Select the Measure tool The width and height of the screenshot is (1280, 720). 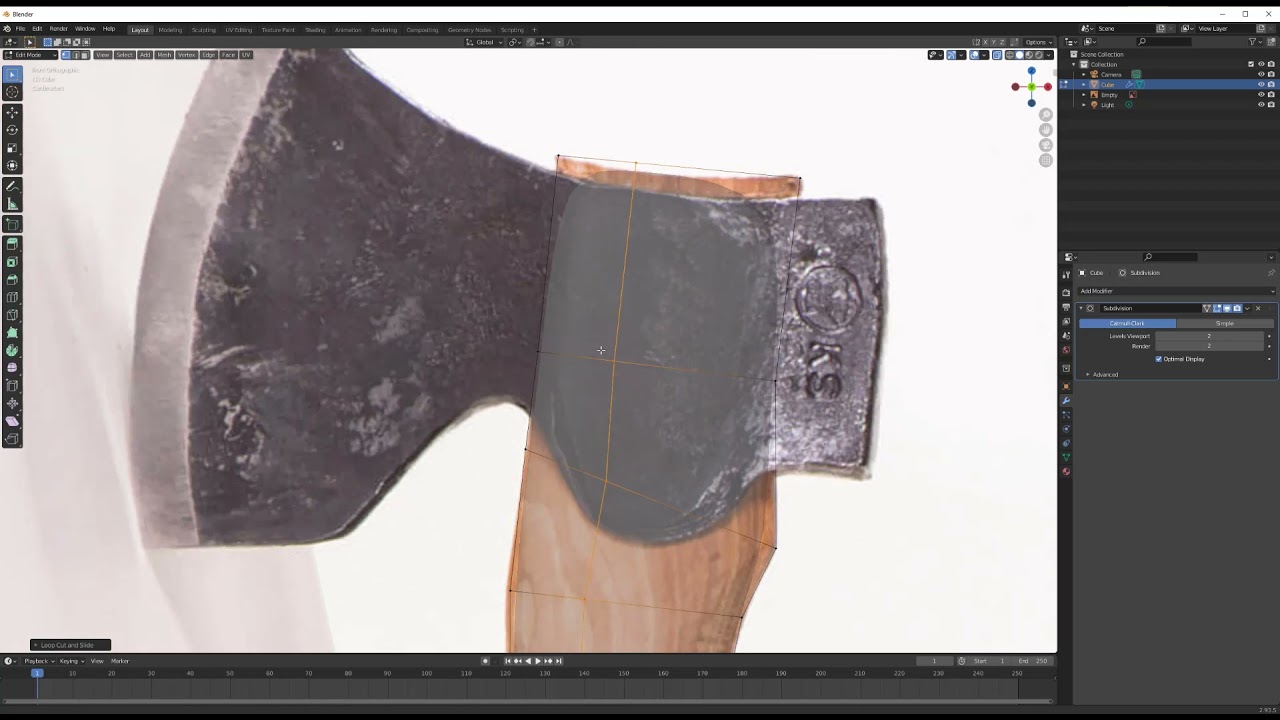tap(12, 204)
